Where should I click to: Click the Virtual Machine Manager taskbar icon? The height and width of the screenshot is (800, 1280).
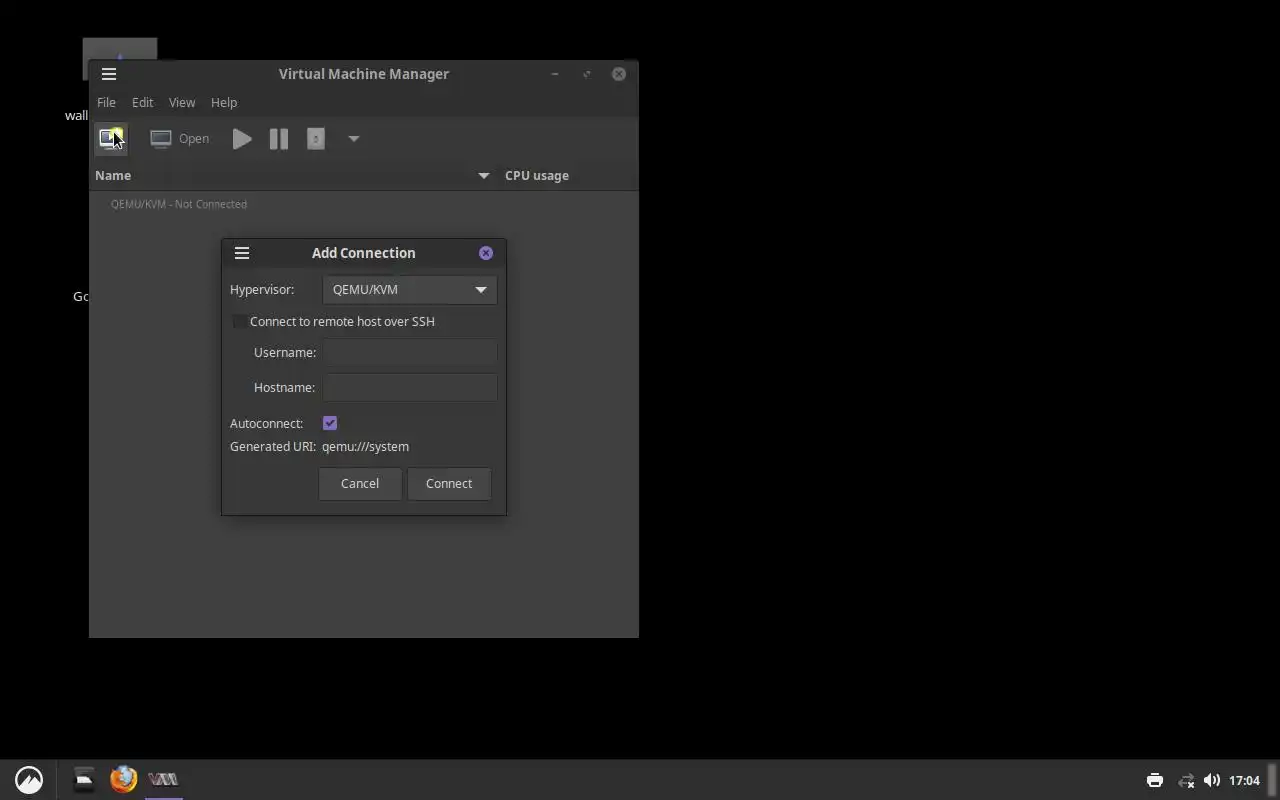point(163,779)
